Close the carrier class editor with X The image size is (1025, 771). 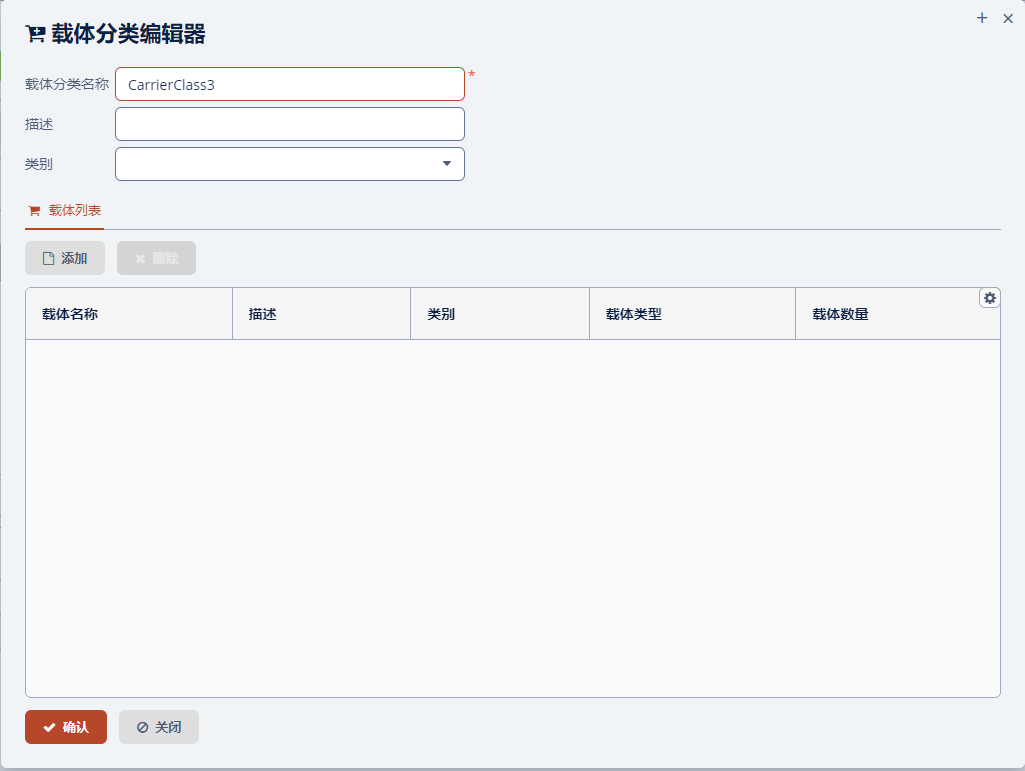(x=1008, y=18)
